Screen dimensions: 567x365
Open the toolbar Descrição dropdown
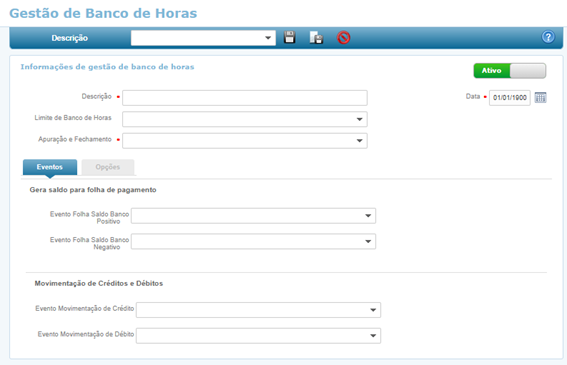pos(203,38)
